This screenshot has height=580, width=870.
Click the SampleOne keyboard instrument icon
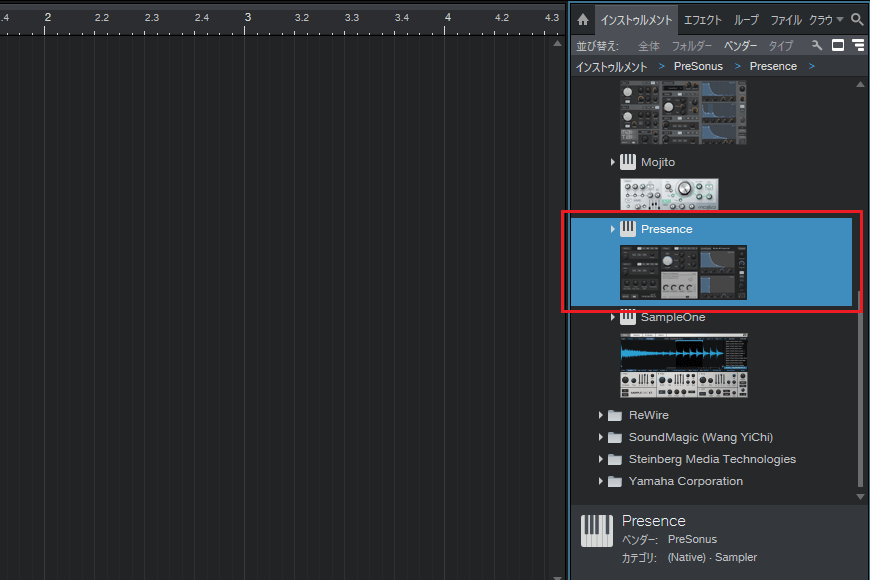(628, 317)
